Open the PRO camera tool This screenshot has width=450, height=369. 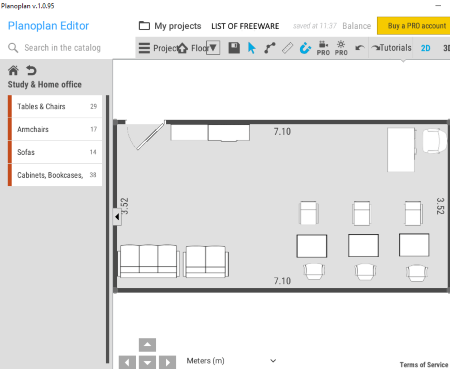coord(323,48)
